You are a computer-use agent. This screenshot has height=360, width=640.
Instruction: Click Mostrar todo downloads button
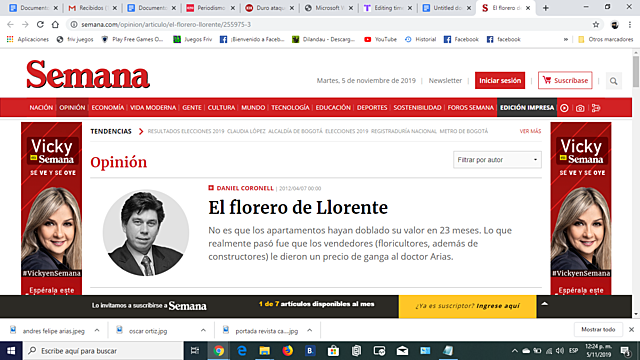coord(598,329)
